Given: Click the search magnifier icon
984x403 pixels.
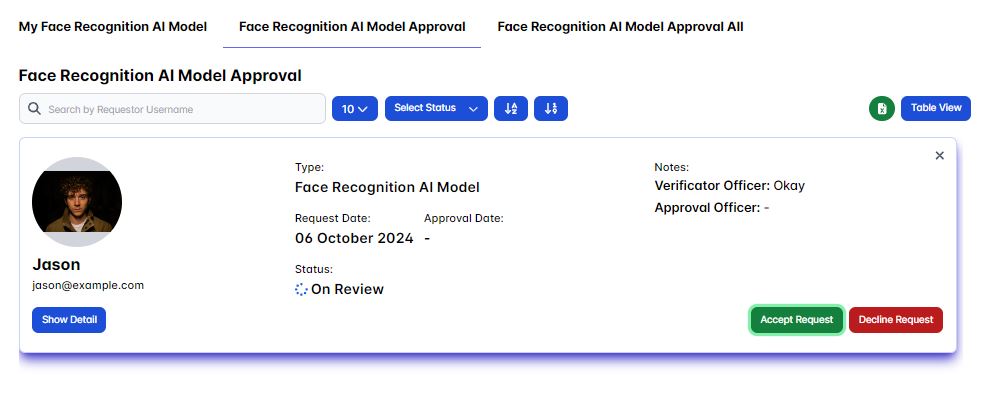Looking at the screenshot, I should pos(35,108).
